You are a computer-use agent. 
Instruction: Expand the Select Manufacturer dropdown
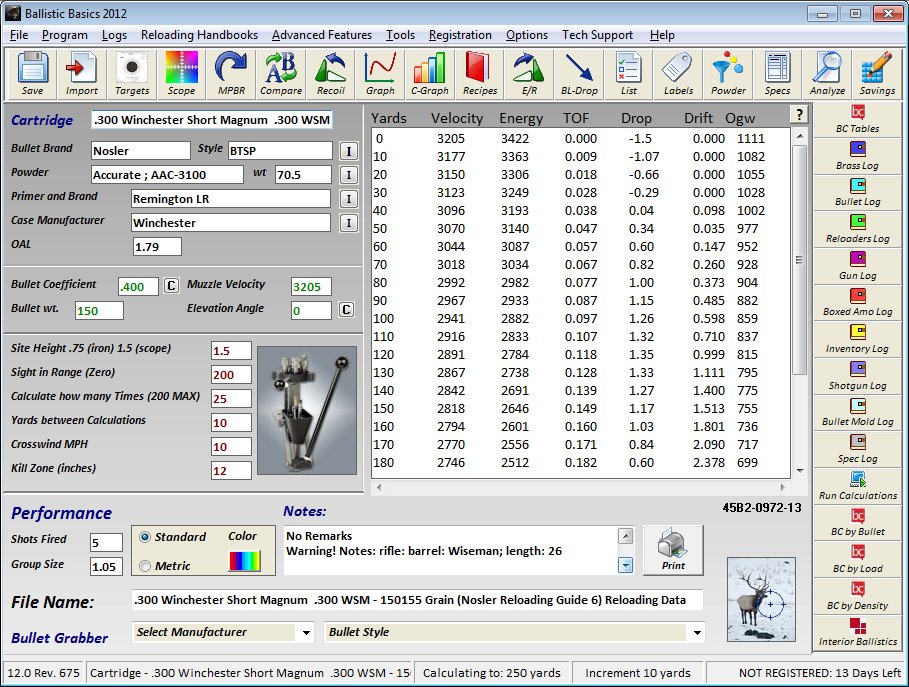point(306,633)
